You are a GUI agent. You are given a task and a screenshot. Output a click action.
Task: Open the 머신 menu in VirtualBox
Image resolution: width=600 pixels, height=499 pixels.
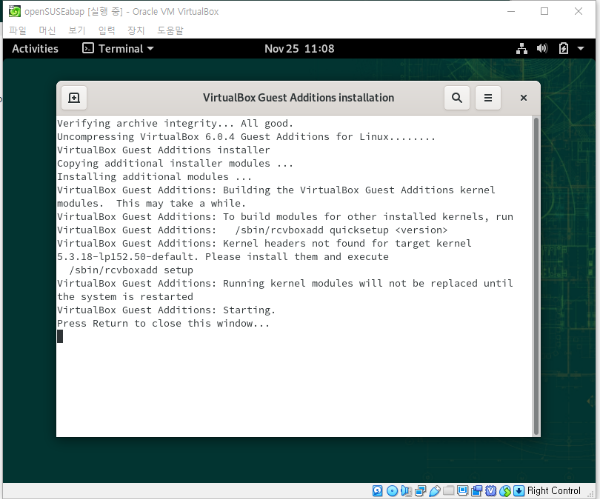pyautogui.click(x=47, y=30)
